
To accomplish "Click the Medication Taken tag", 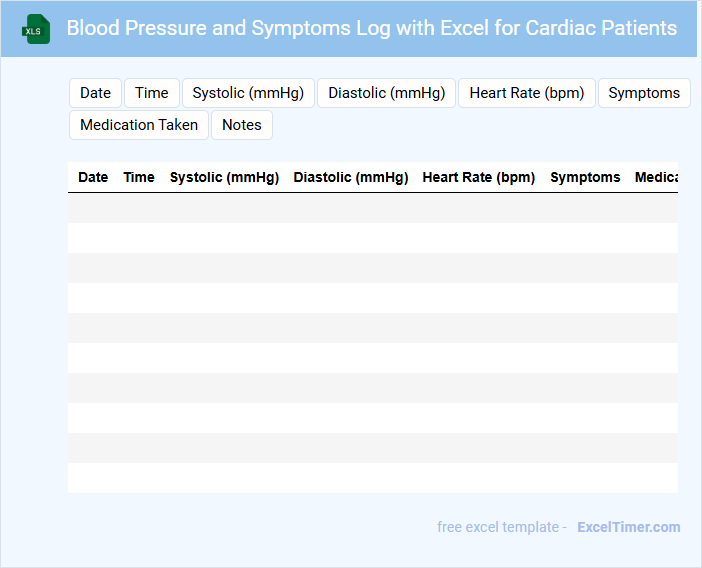I will 139,125.
